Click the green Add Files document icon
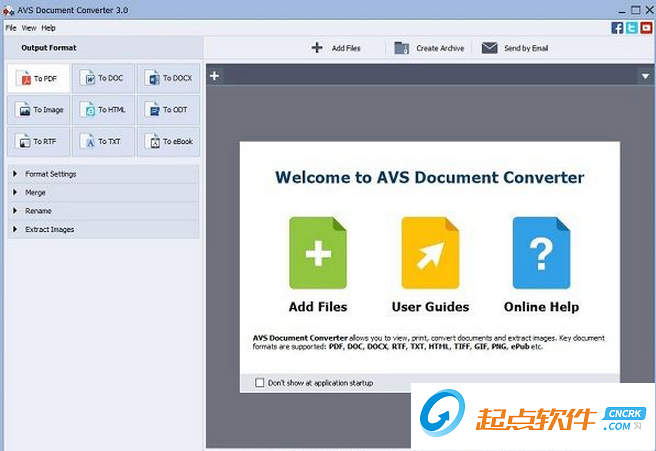The height and width of the screenshot is (451, 656). pos(318,253)
